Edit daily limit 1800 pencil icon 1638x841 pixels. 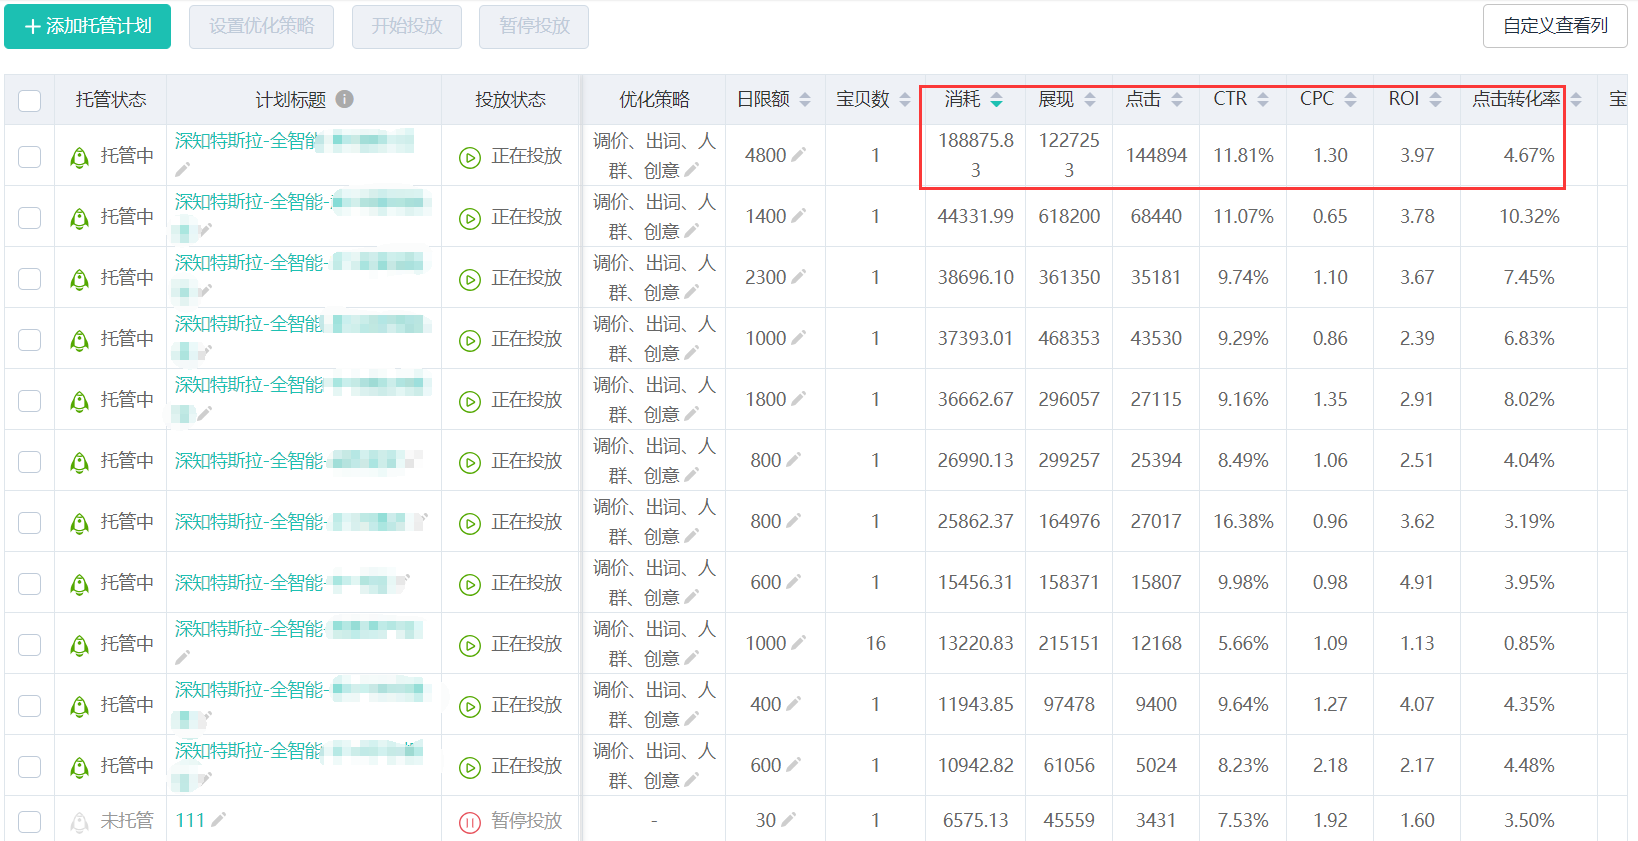click(x=798, y=398)
